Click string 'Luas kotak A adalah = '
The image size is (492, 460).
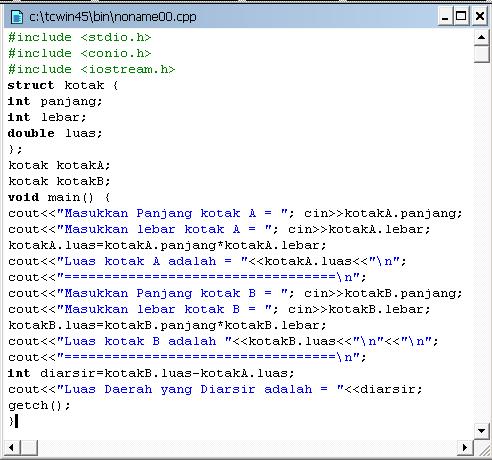pos(152,261)
